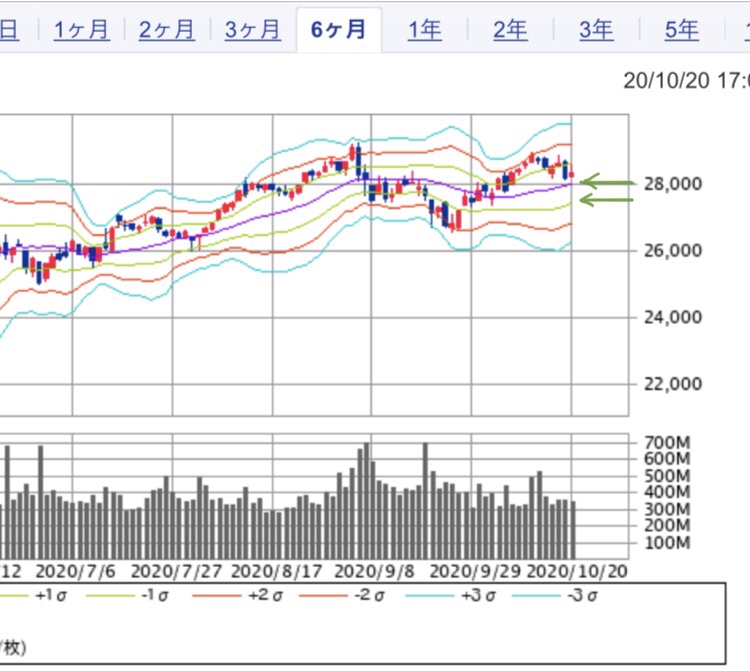Click the 2020/9/8 date label
750x671 pixels.
tap(374, 572)
